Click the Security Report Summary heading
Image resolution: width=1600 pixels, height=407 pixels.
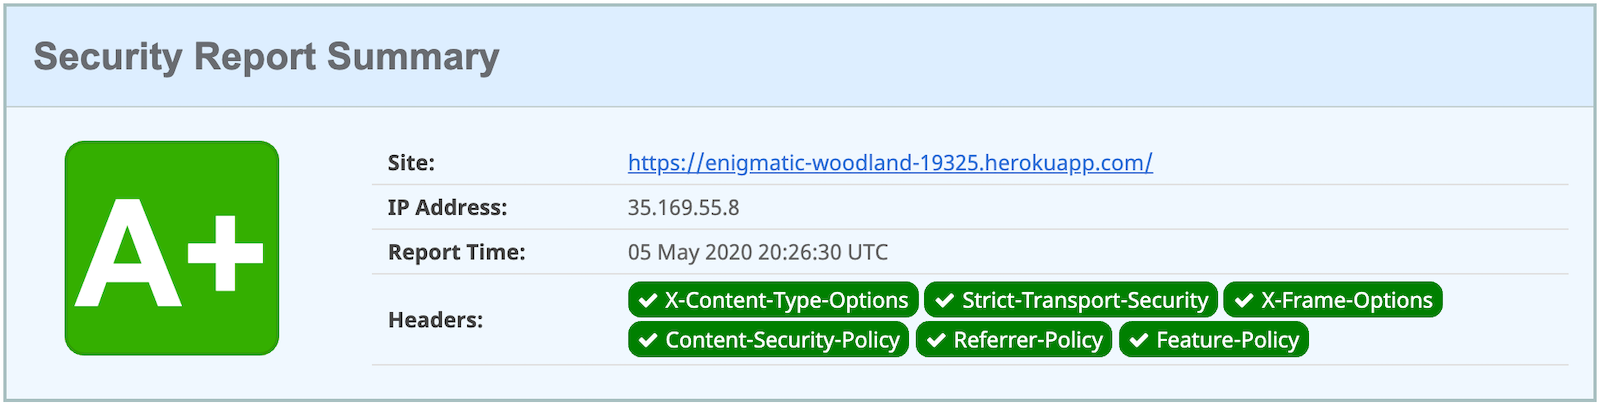(x=266, y=57)
